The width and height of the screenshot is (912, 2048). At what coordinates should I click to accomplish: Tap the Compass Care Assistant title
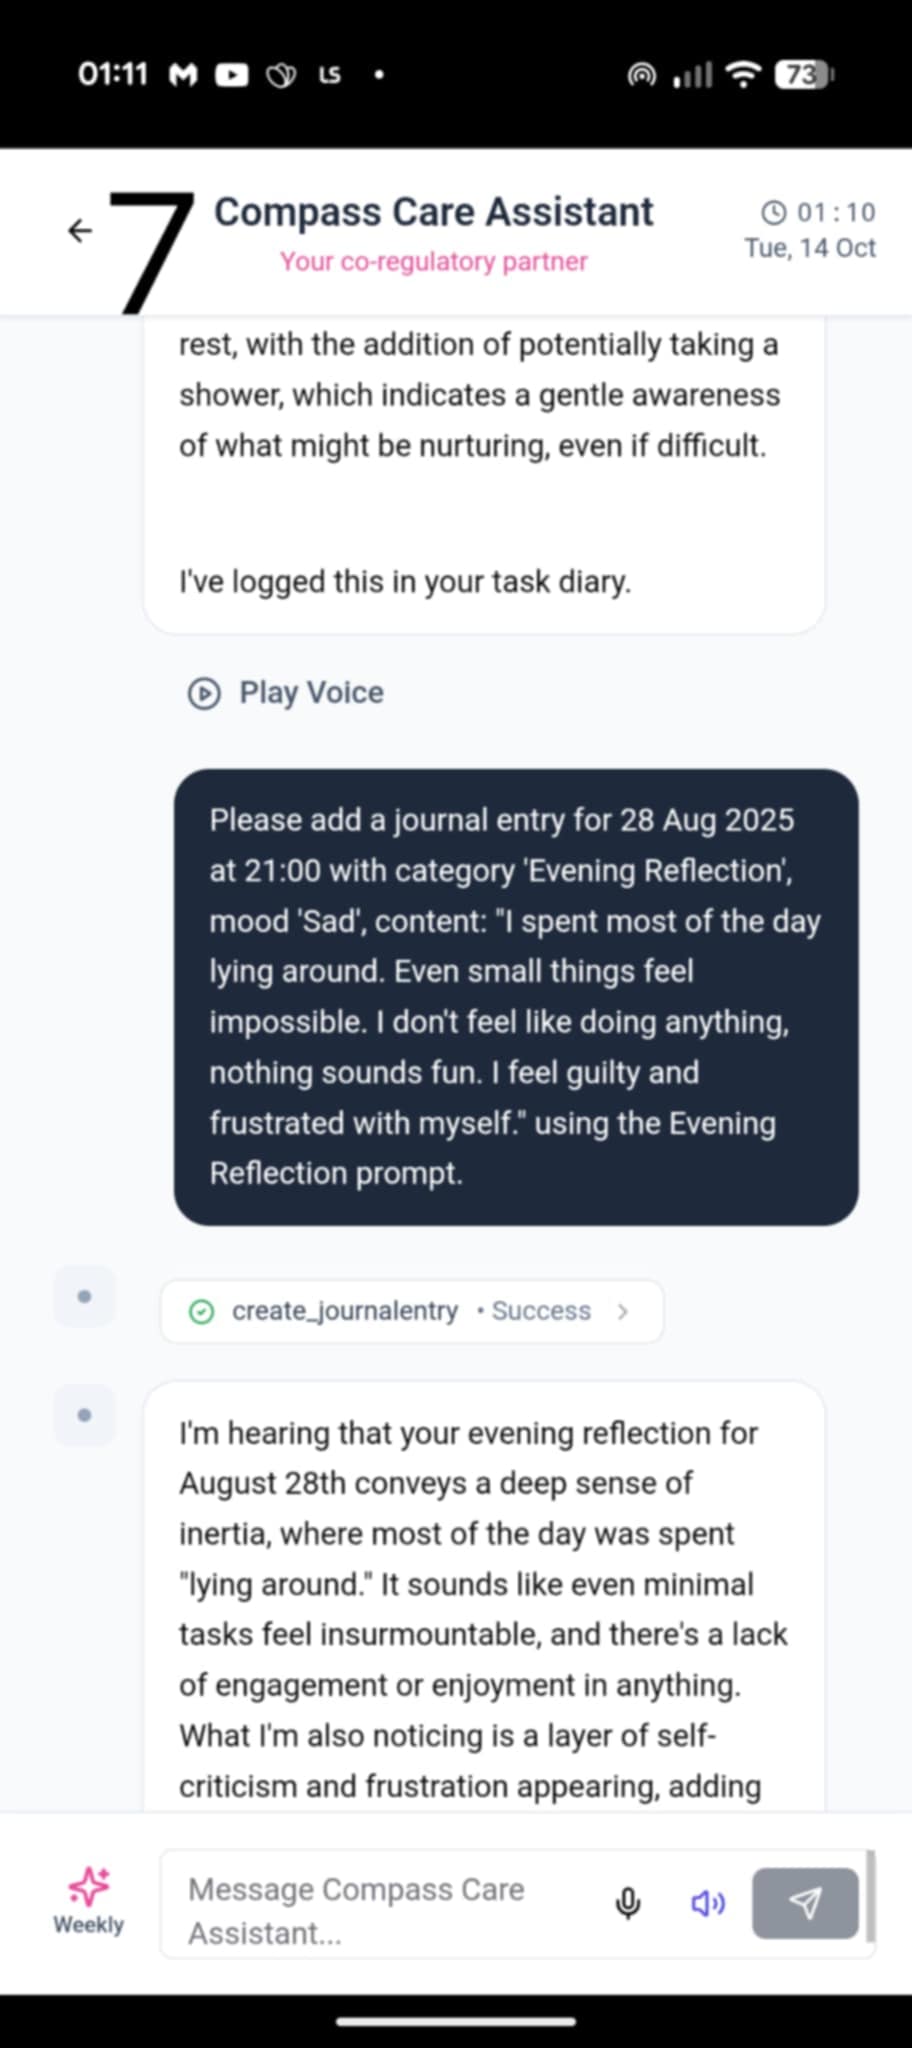point(433,212)
